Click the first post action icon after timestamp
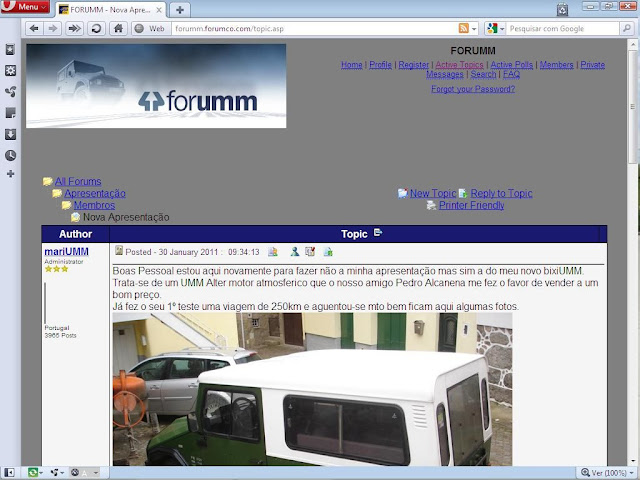 273,252
